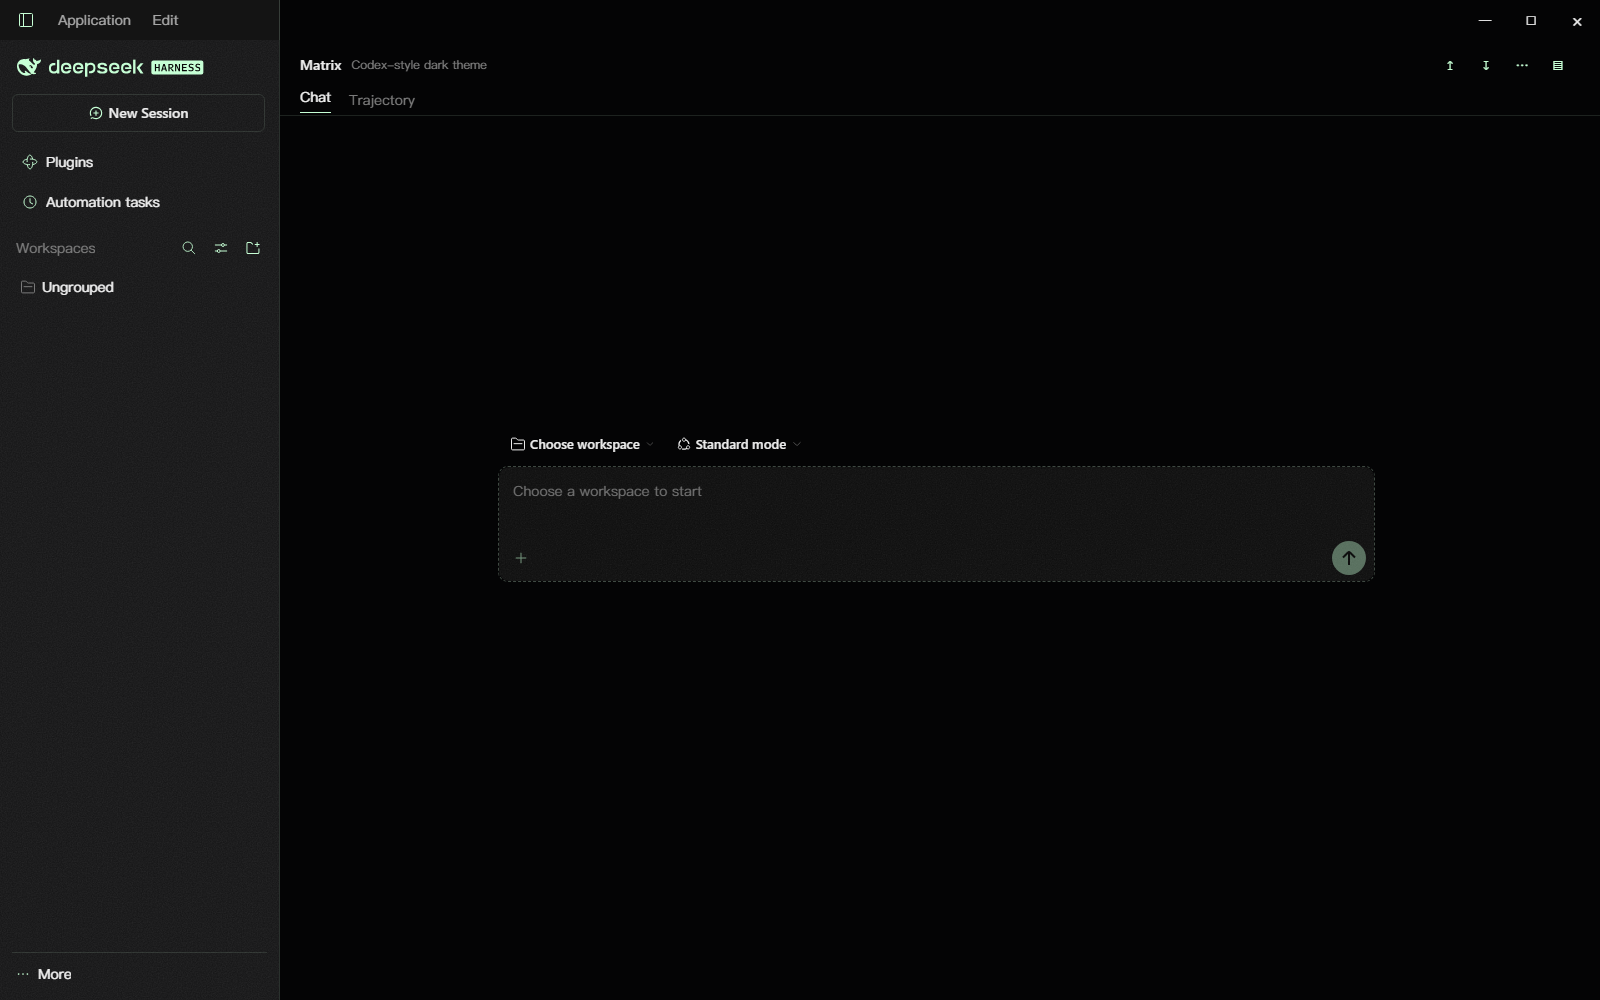The image size is (1600, 1000).
Task: Click the plus attachment icon
Action: coord(521,558)
